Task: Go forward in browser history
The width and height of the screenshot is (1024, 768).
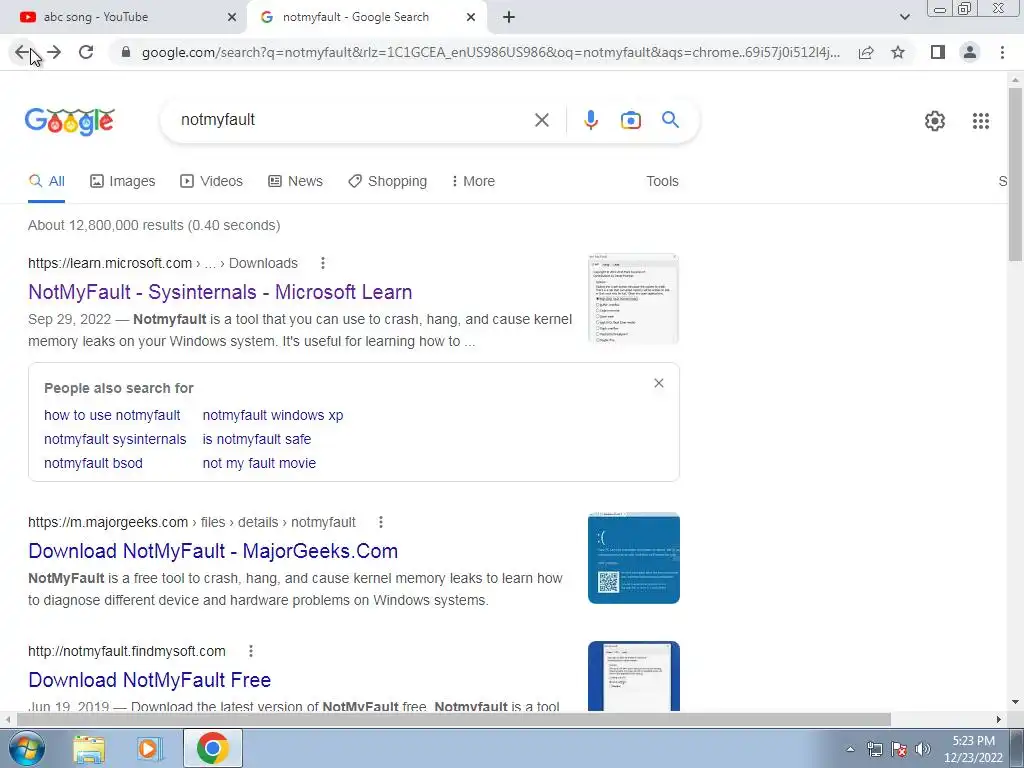Action: pyautogui.click(x=54, y=52)
